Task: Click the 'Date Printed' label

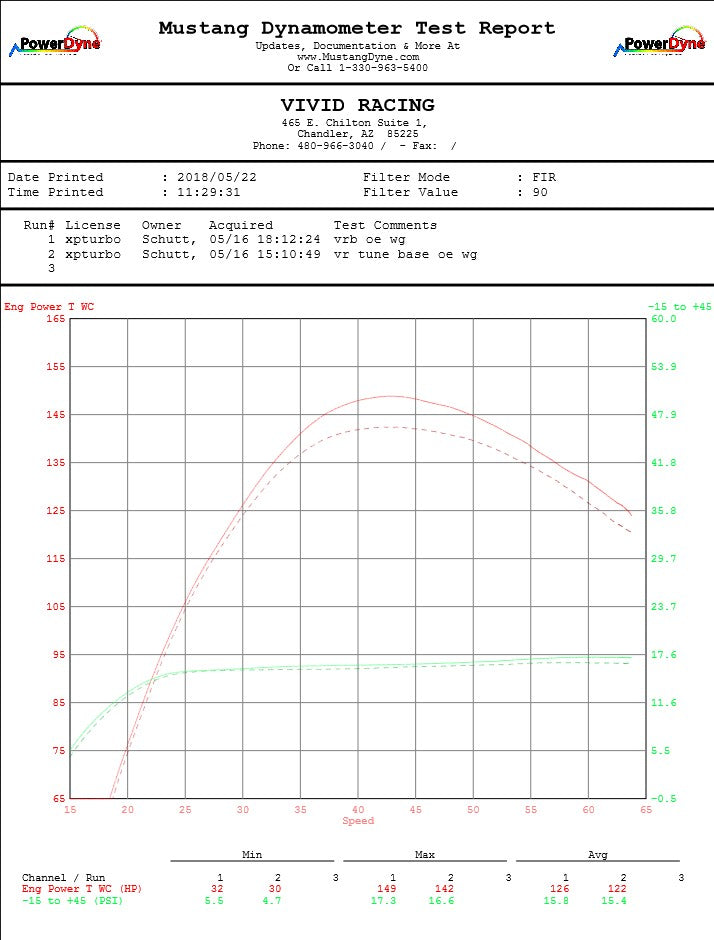Action: [55, 177]
